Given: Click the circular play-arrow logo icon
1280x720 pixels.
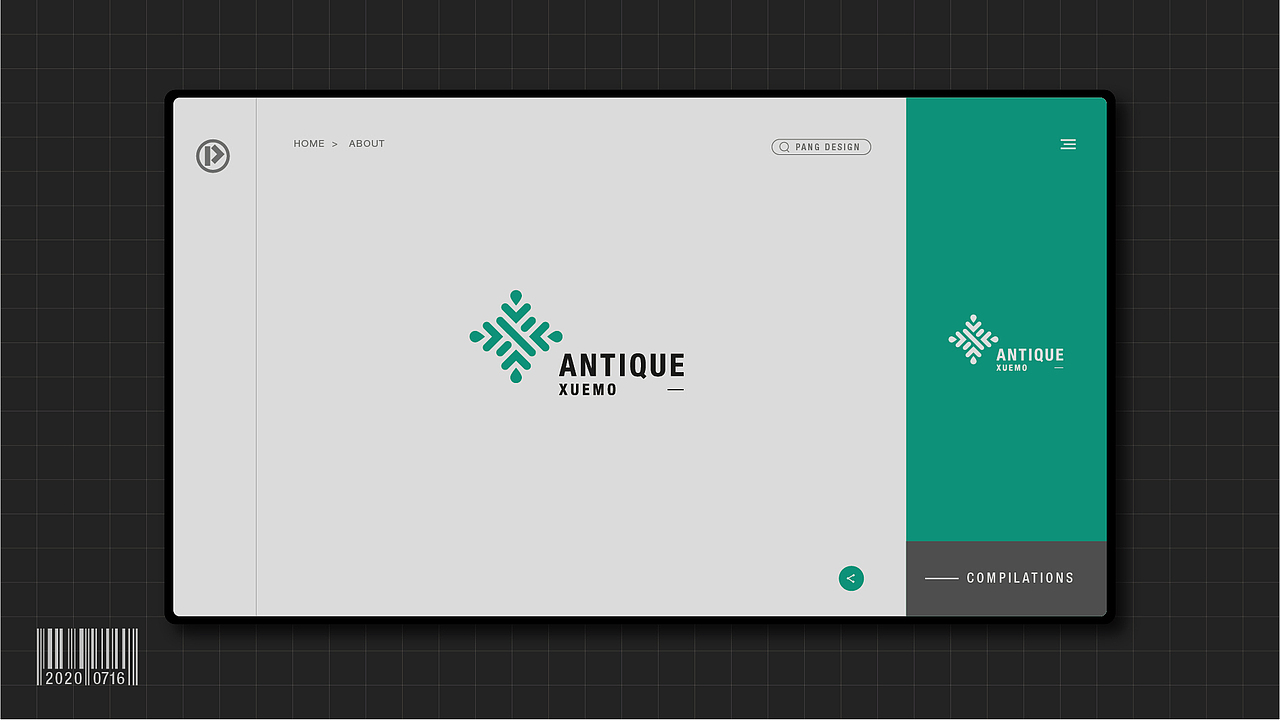Looking at the screenshot, I should click(213, 156).
